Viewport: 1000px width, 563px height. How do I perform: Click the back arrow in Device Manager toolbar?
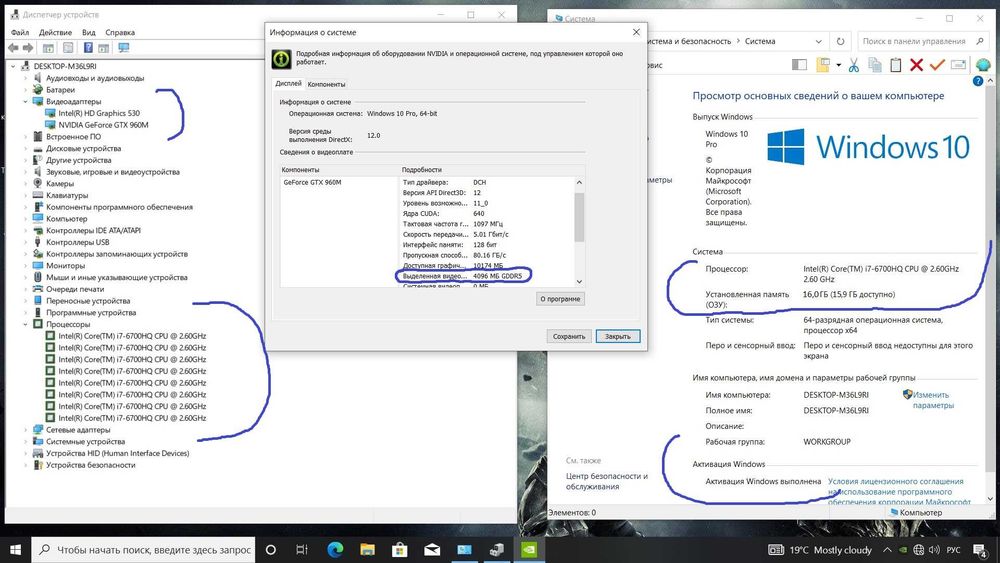tap(13, 48)
